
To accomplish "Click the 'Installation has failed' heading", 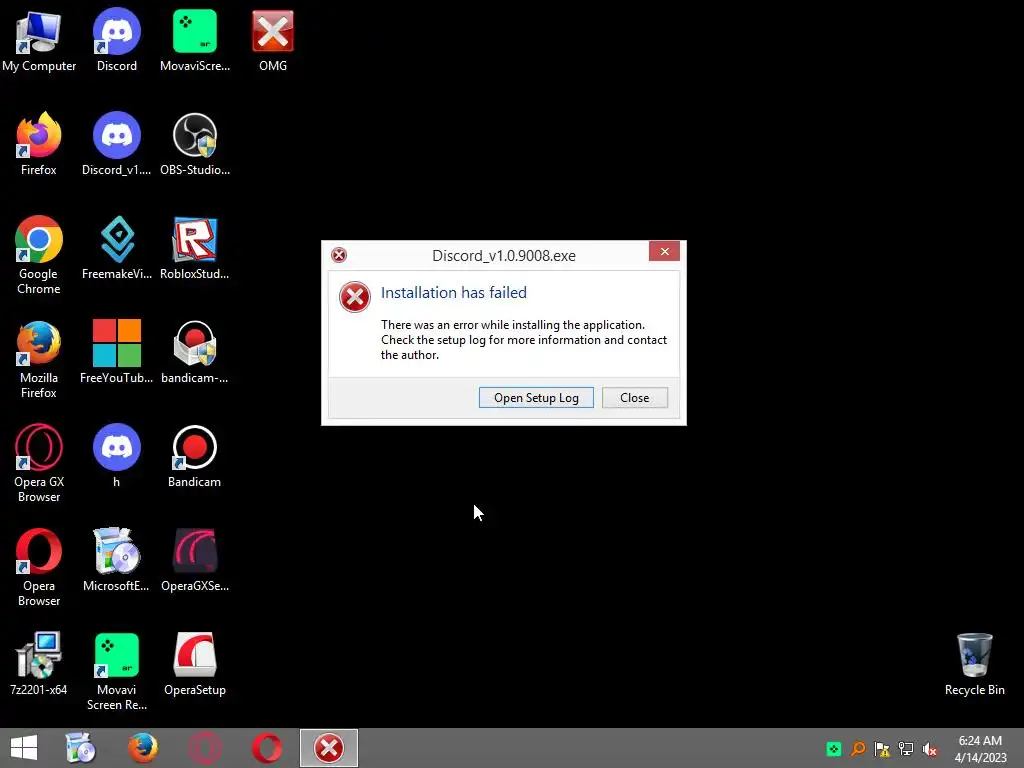I will click(x=453, y=293).
